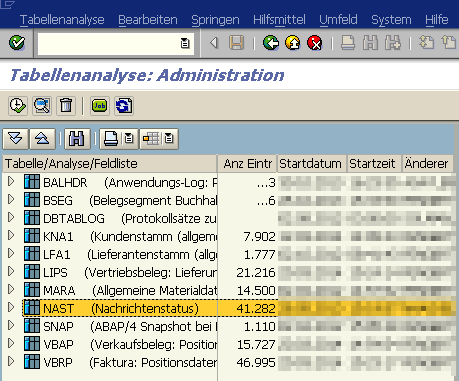
Task: Click the Collapse all nodes icon
Action: [x=42, y=138]
